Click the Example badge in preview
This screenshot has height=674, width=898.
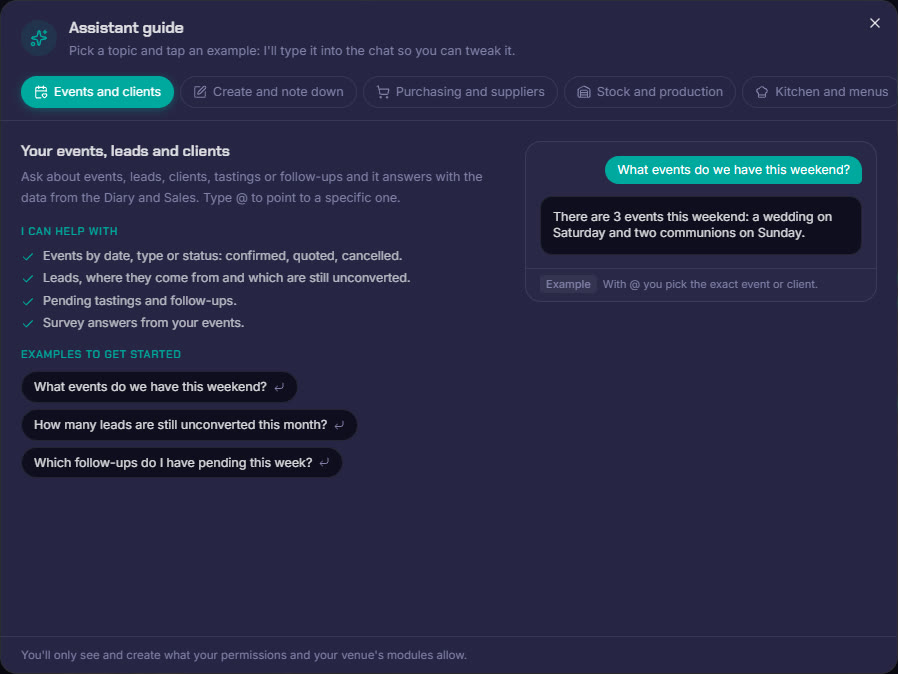pos(568,285)
